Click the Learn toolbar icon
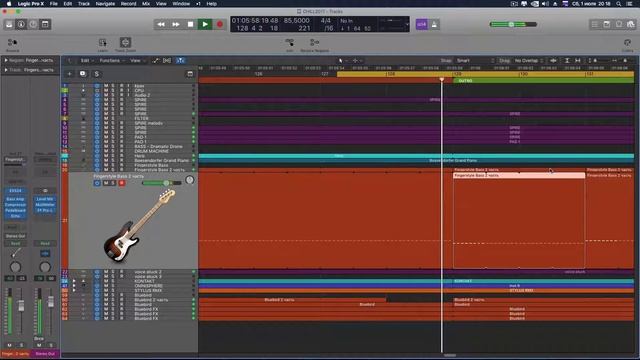640x360 pixels. pos(102,44)
